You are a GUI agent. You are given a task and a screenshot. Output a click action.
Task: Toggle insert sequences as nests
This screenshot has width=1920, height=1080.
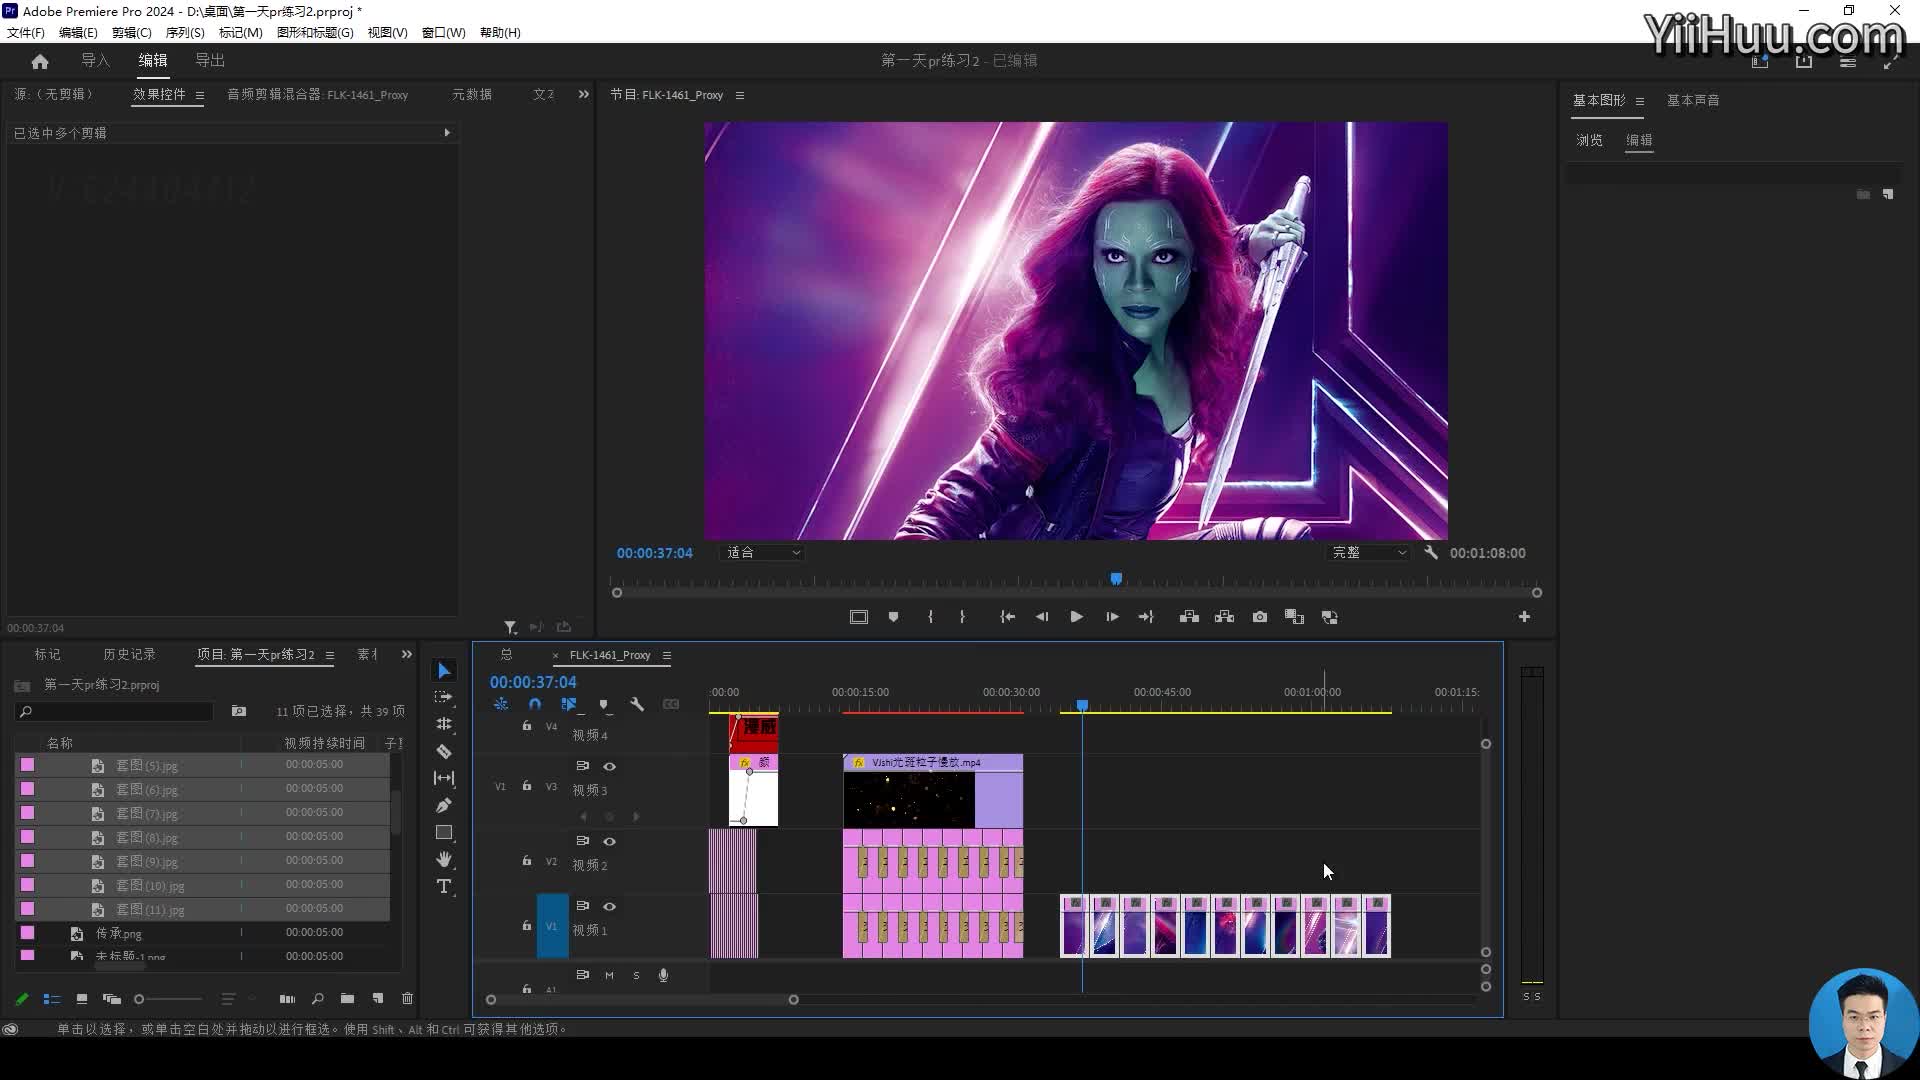pos(501,704)
